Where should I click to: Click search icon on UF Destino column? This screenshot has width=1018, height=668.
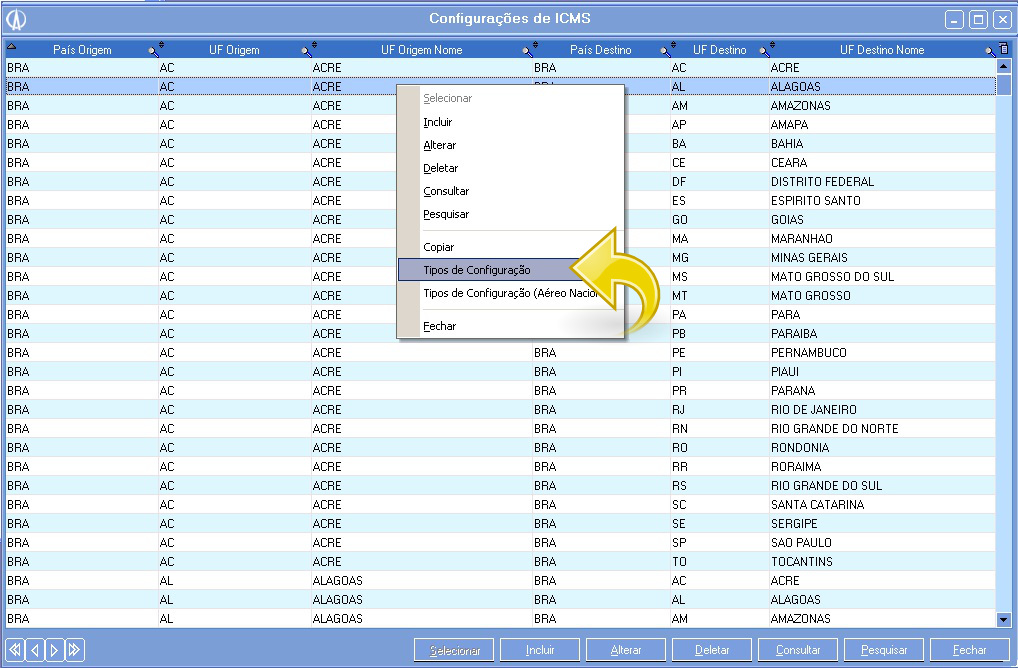764,50
